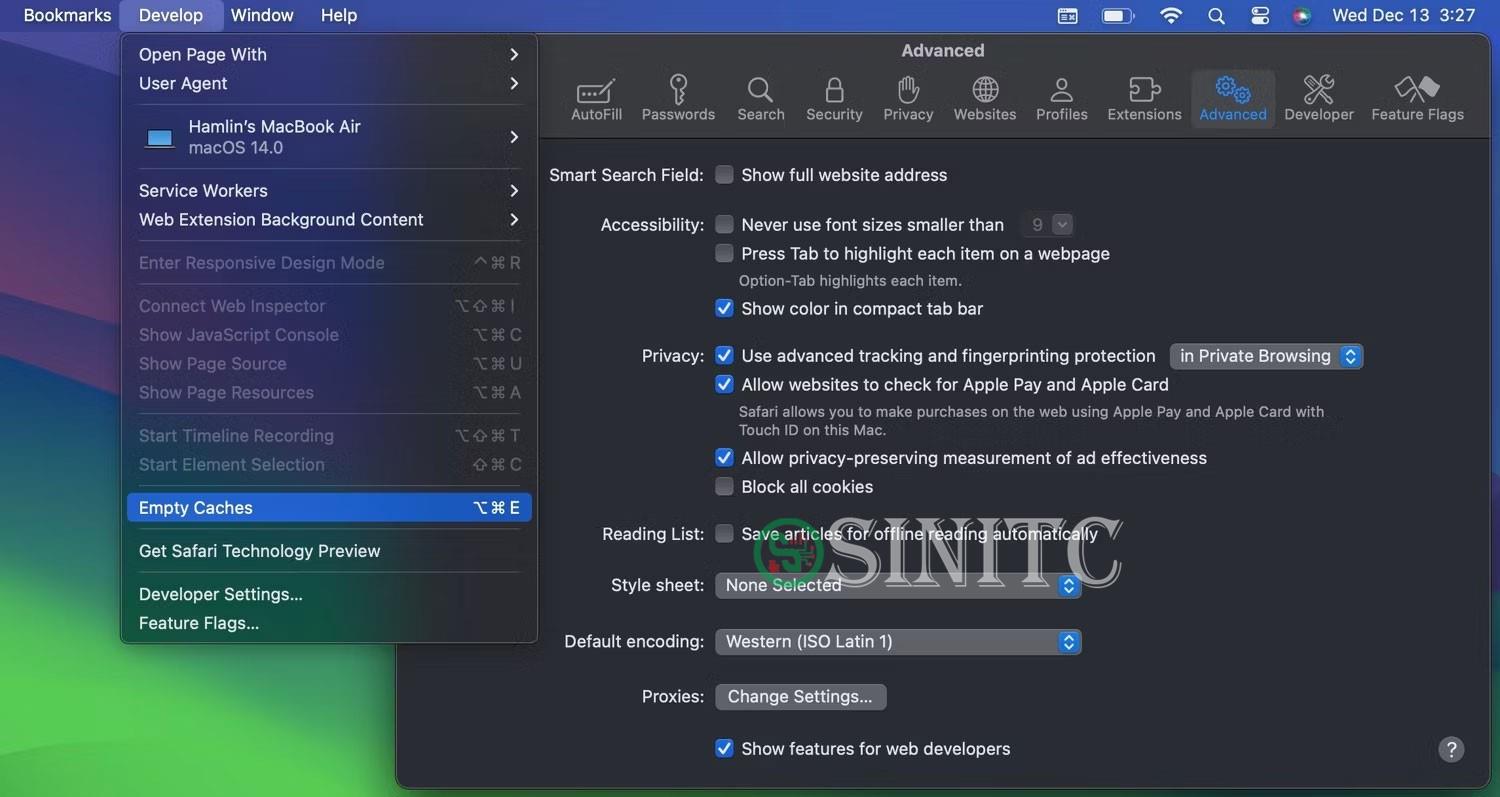Image resolution: width=1500 pixels, height=797 pixels.
Task: Open the Default encoding Western dropdown
Action: 898,642
